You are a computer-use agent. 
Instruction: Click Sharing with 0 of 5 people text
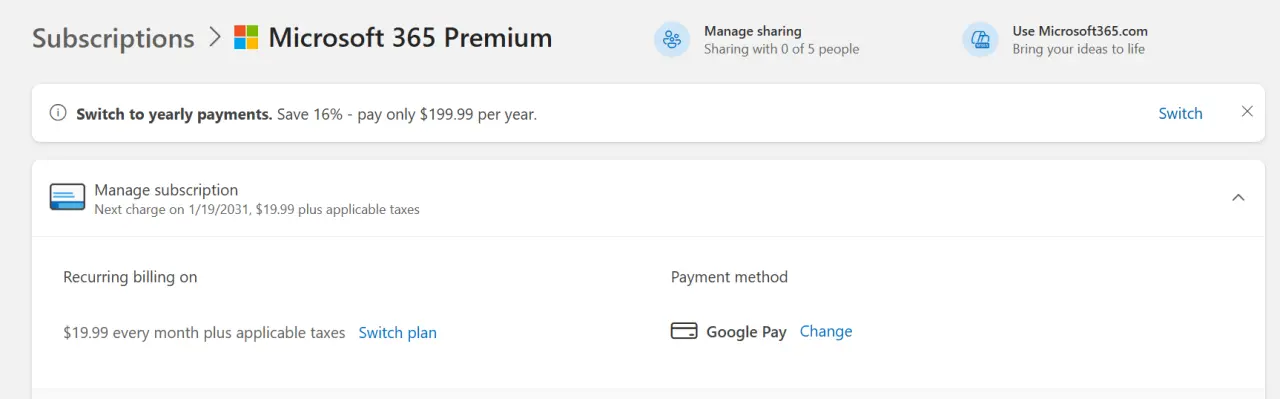(781, 49)
